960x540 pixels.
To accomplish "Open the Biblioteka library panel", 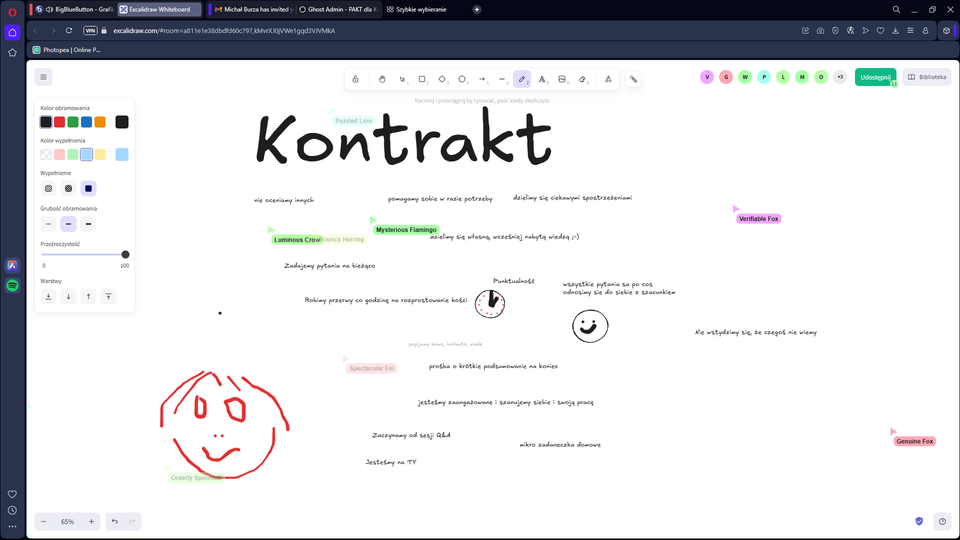I will coord(927,77).
